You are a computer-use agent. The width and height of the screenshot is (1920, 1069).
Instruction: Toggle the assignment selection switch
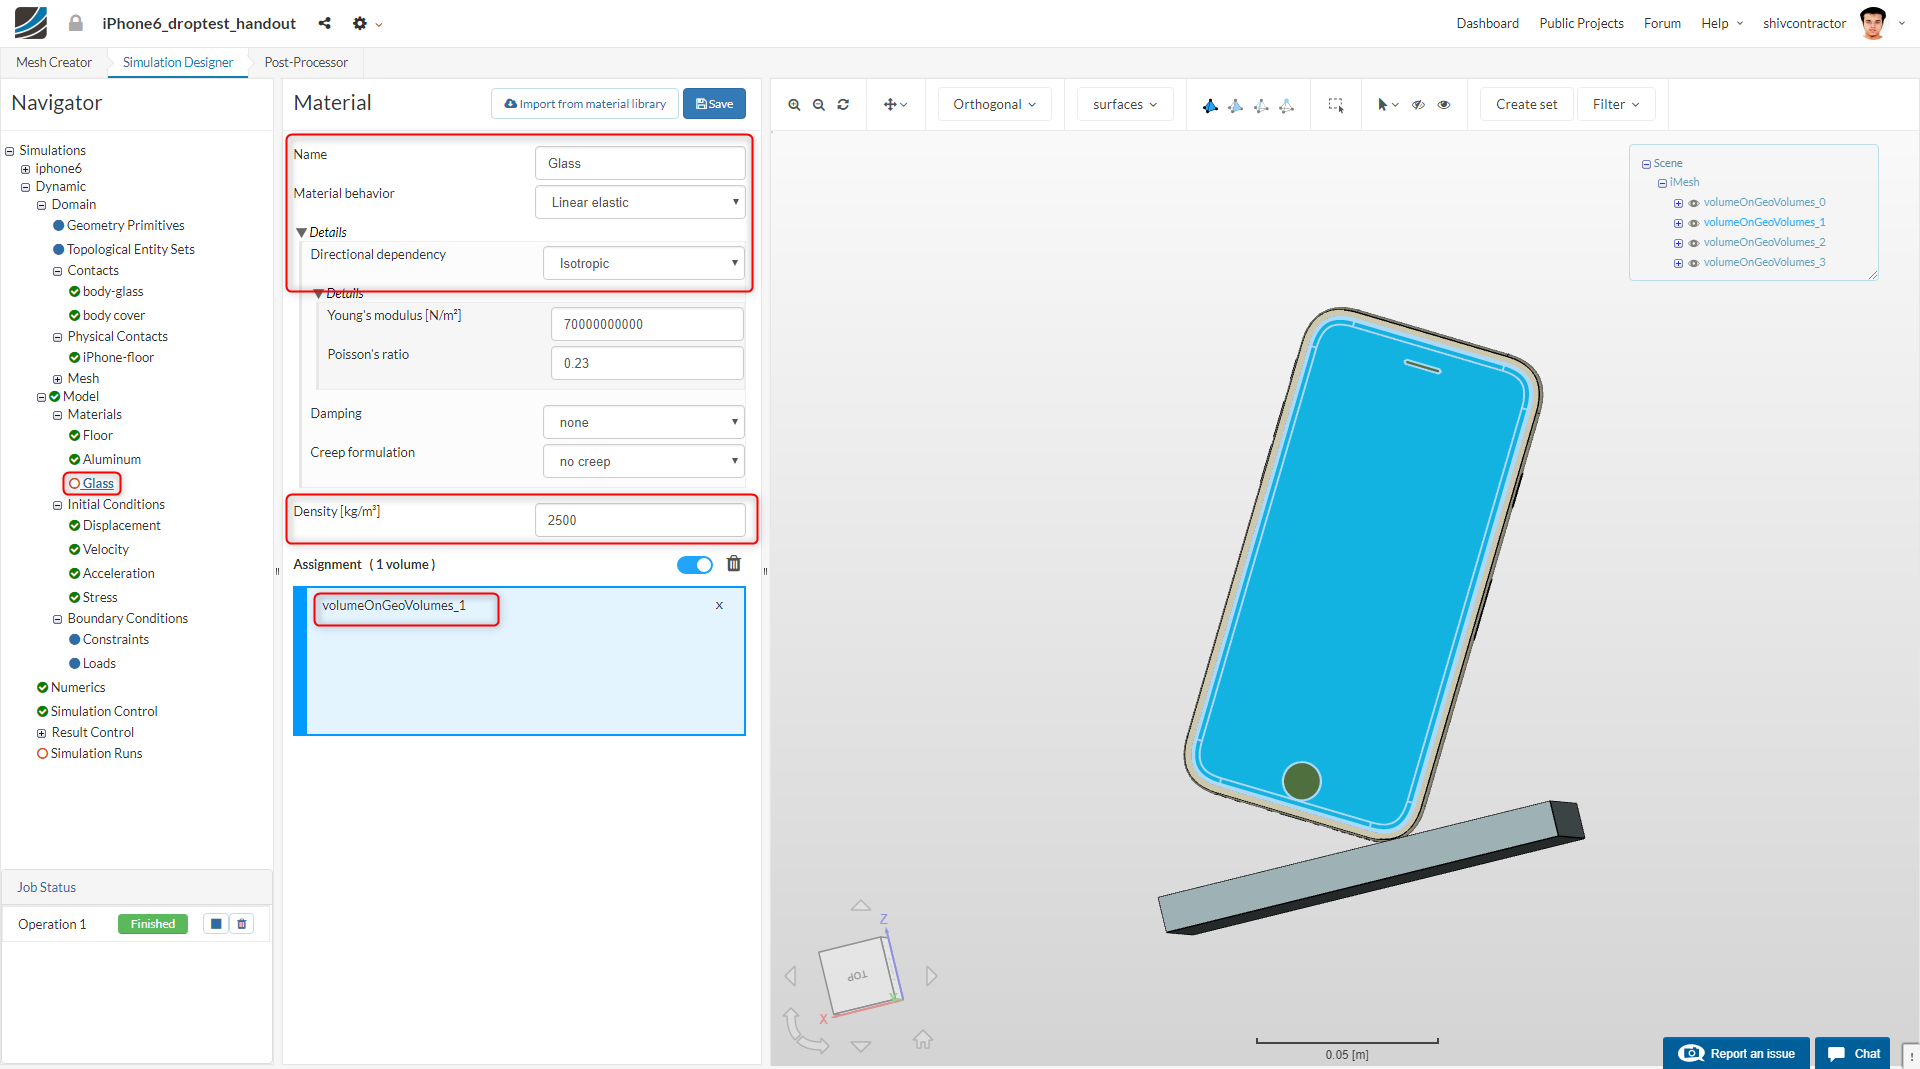point(695,565)
